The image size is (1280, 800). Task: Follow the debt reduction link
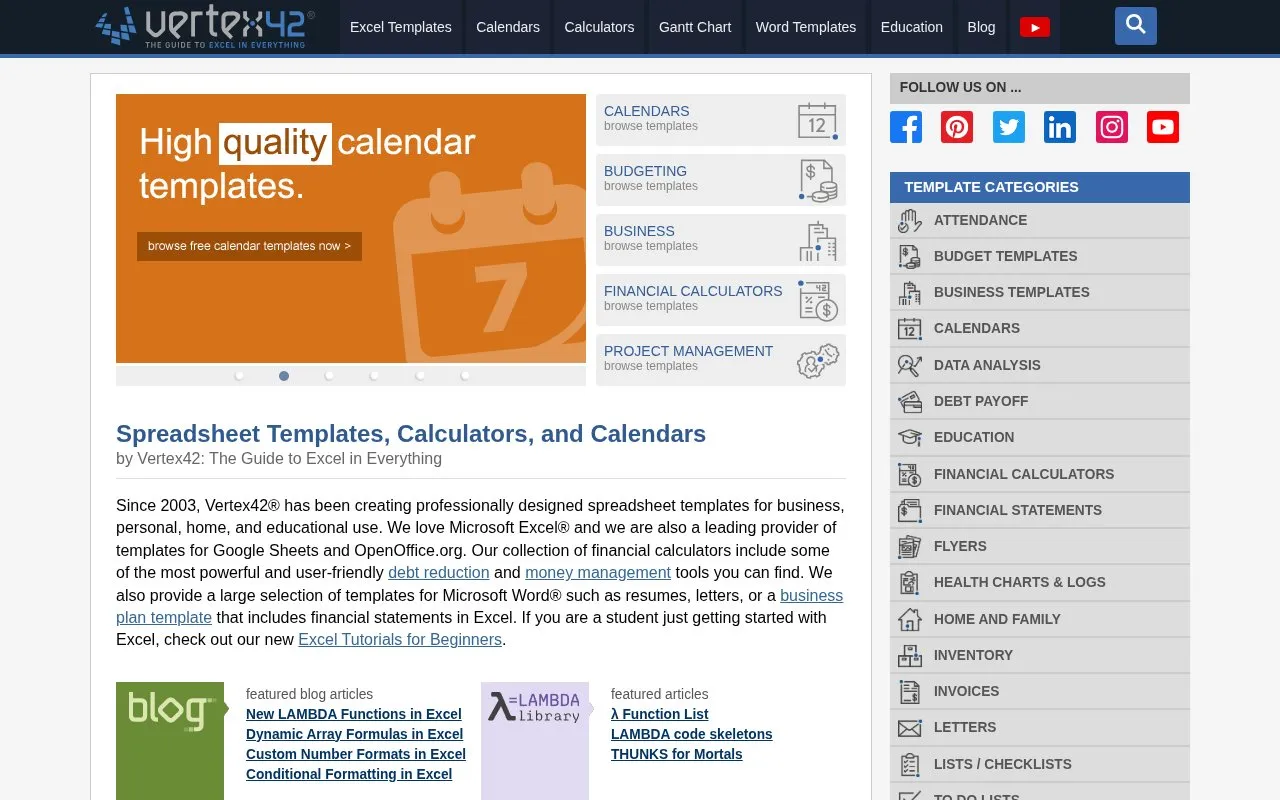click(439, 573)
